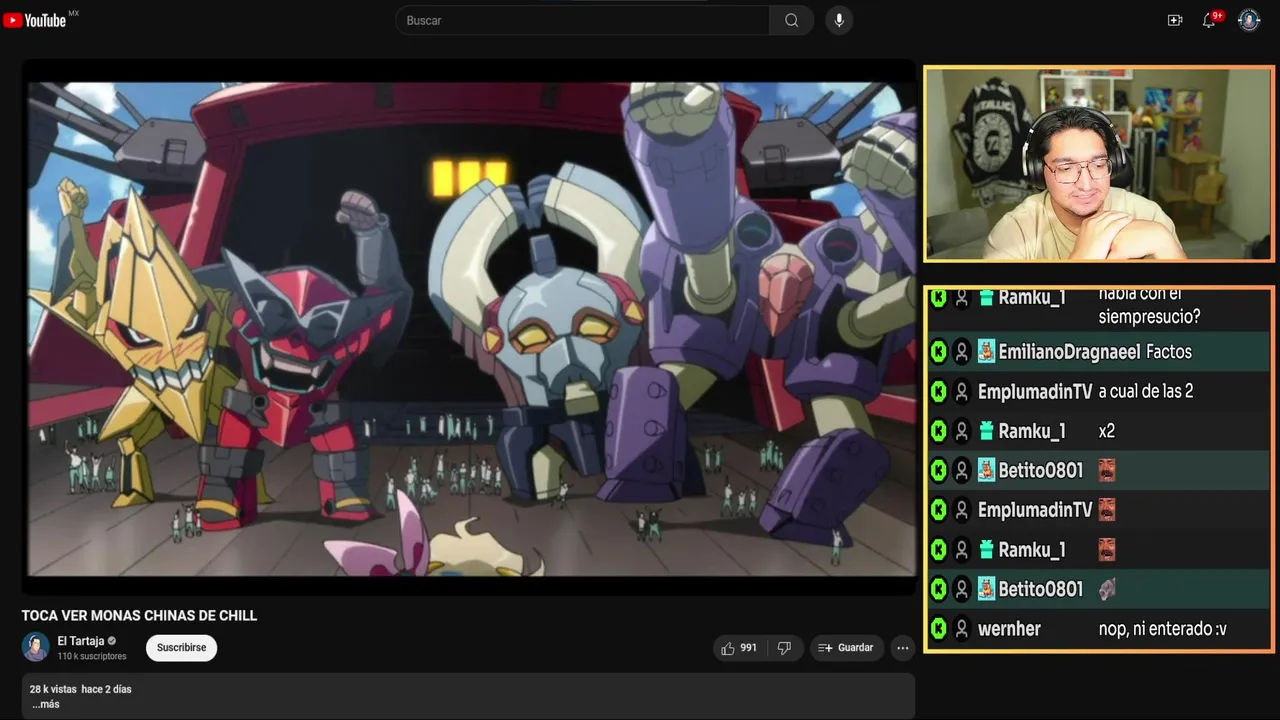
Task: Open the account avatar menu
Action: pos(1249,20)
